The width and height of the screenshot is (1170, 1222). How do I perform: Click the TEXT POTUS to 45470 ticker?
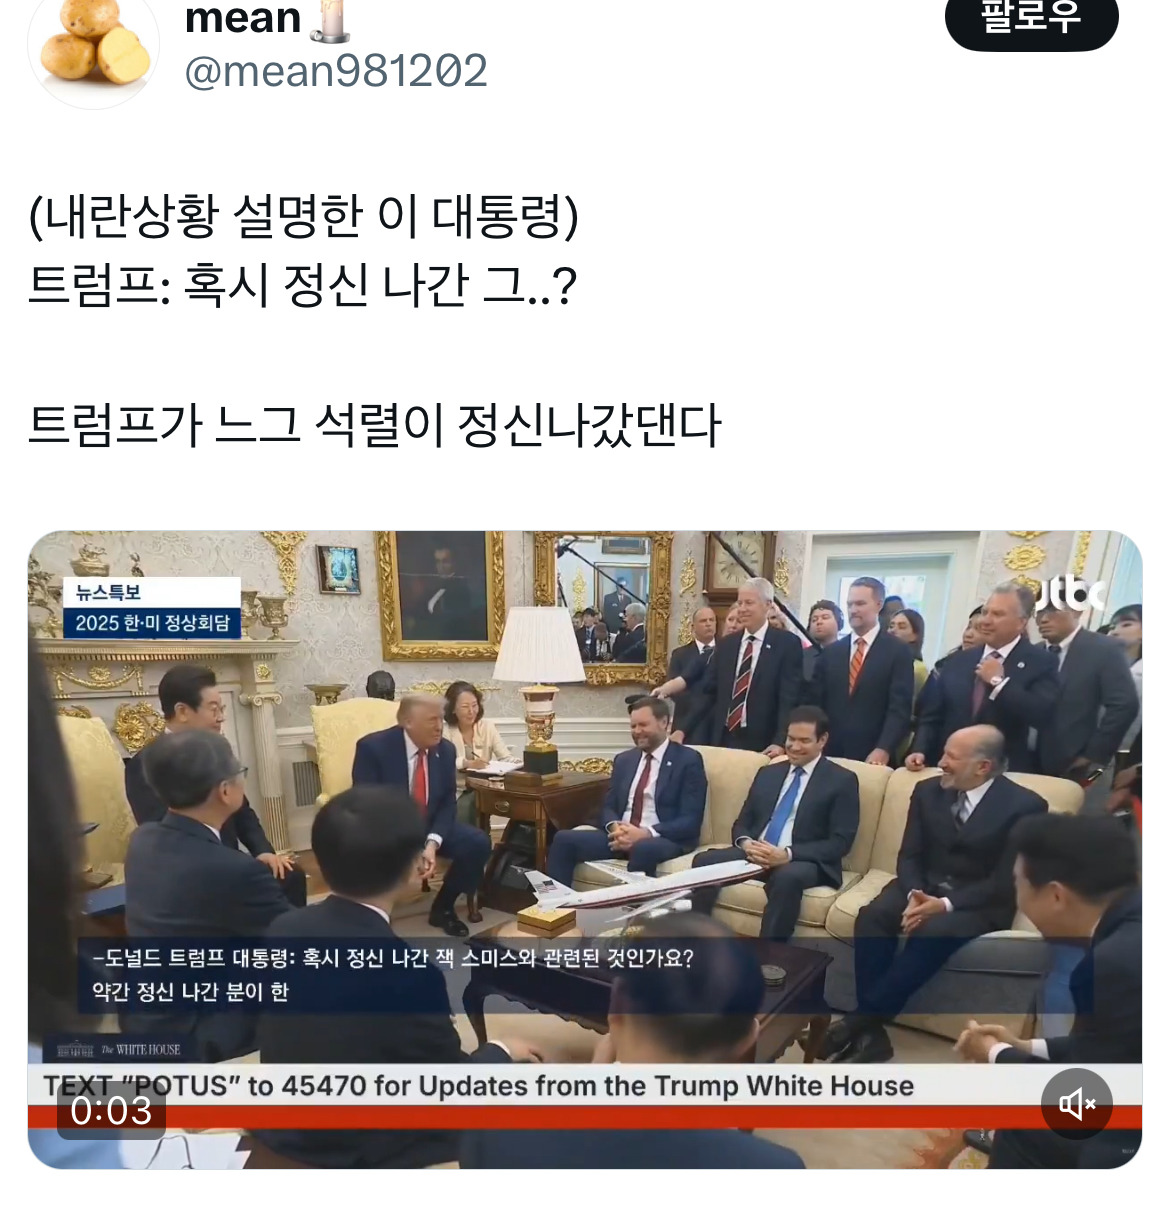tap(479, 1086)
